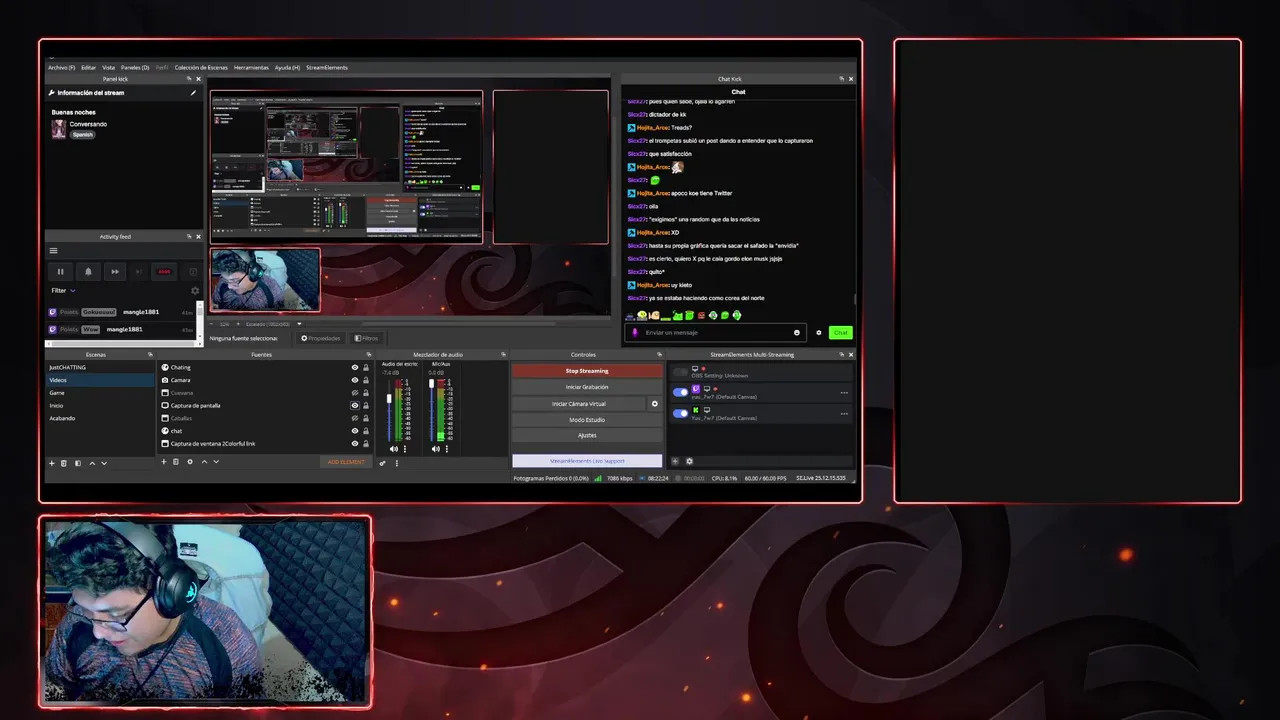The width and height of the screenshot is (1280, 720).
Task: Open the Activity feed hamburger menu
Action: (x=53, y=251)
